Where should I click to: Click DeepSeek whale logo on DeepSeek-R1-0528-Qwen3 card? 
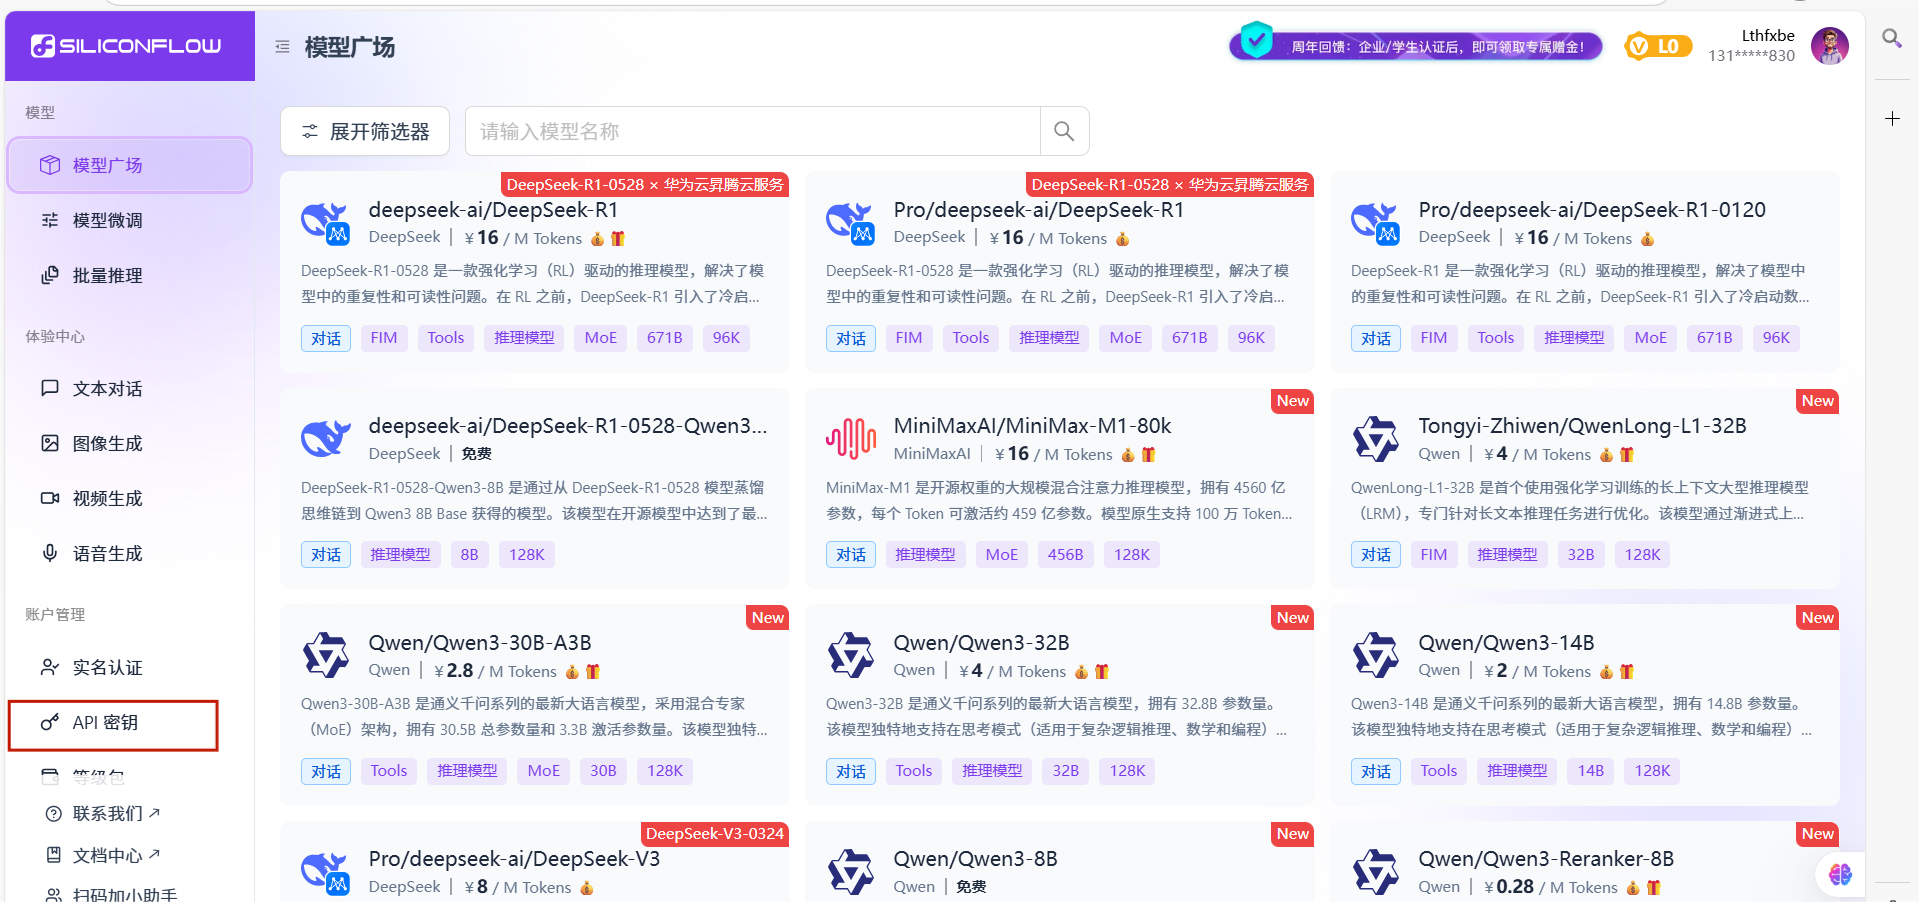(326, 438)
